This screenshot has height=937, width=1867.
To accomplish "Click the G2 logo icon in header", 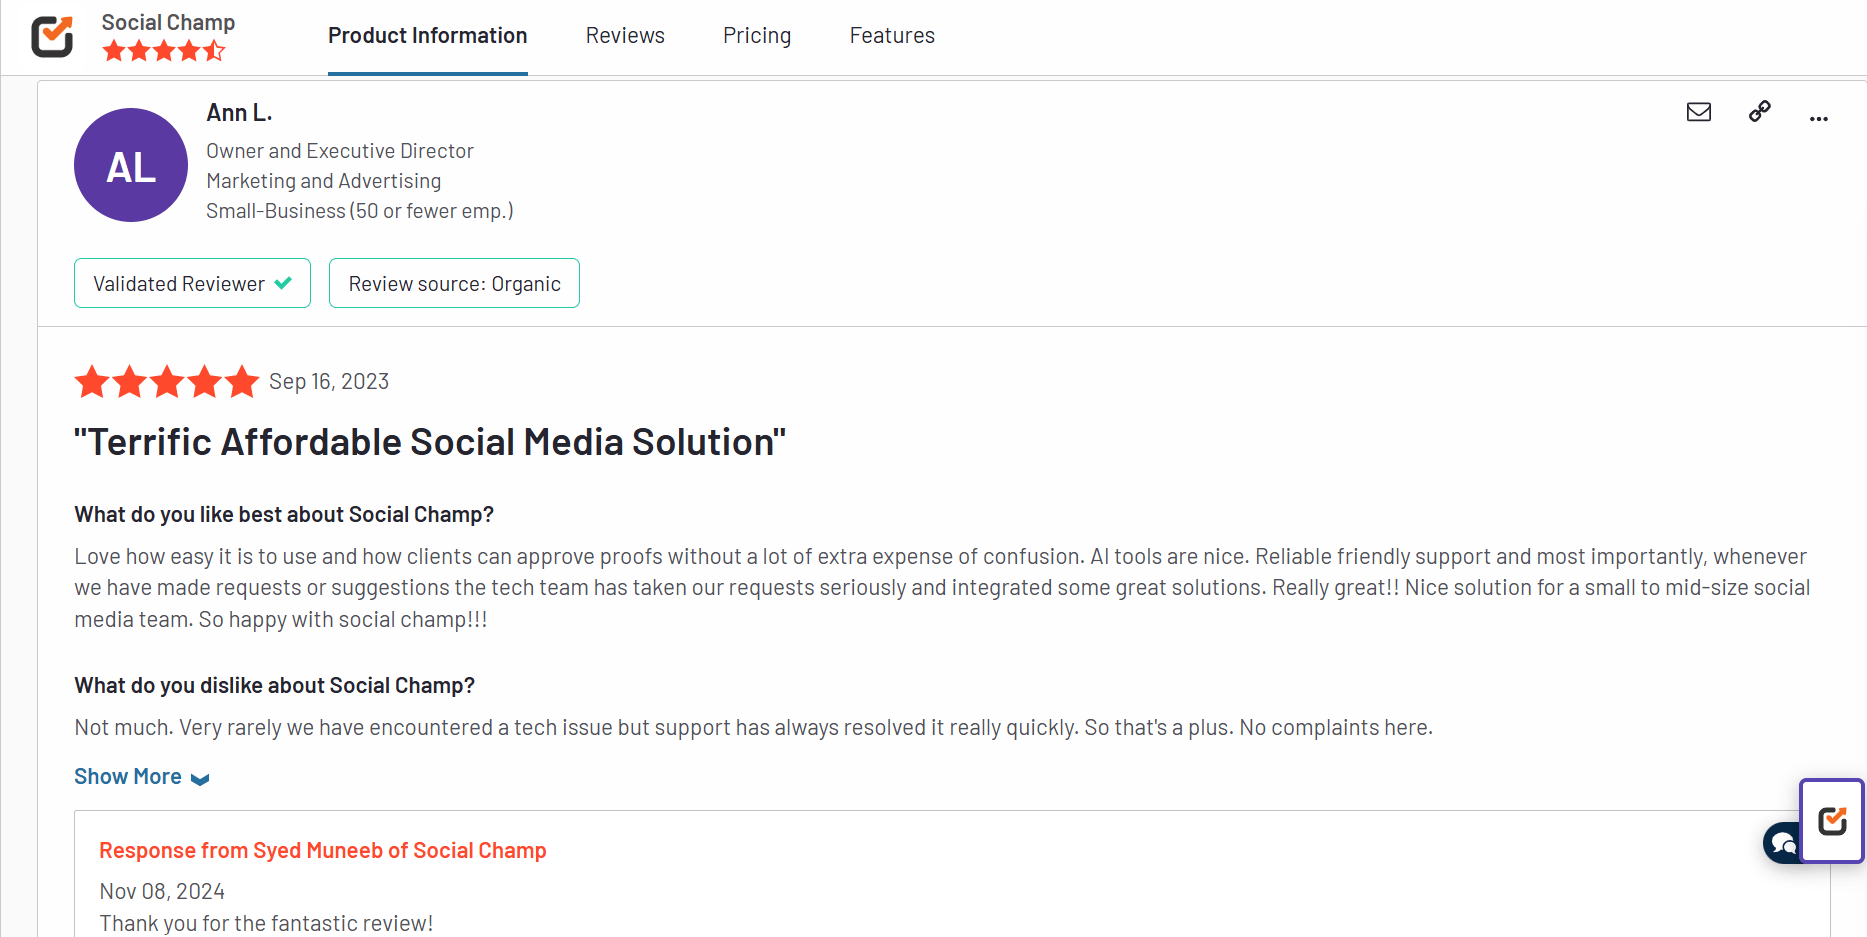I will click(x=52, y=37).
